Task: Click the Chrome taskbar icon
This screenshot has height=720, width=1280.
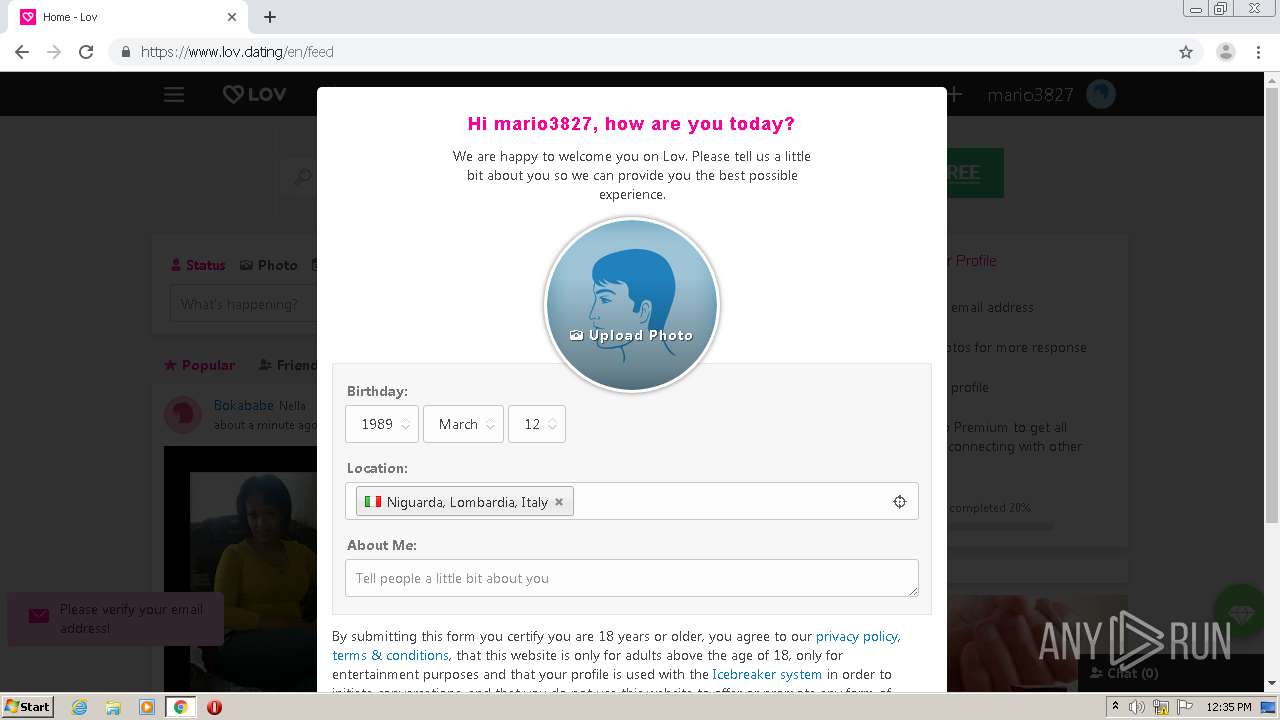Action: pos(181,707)
